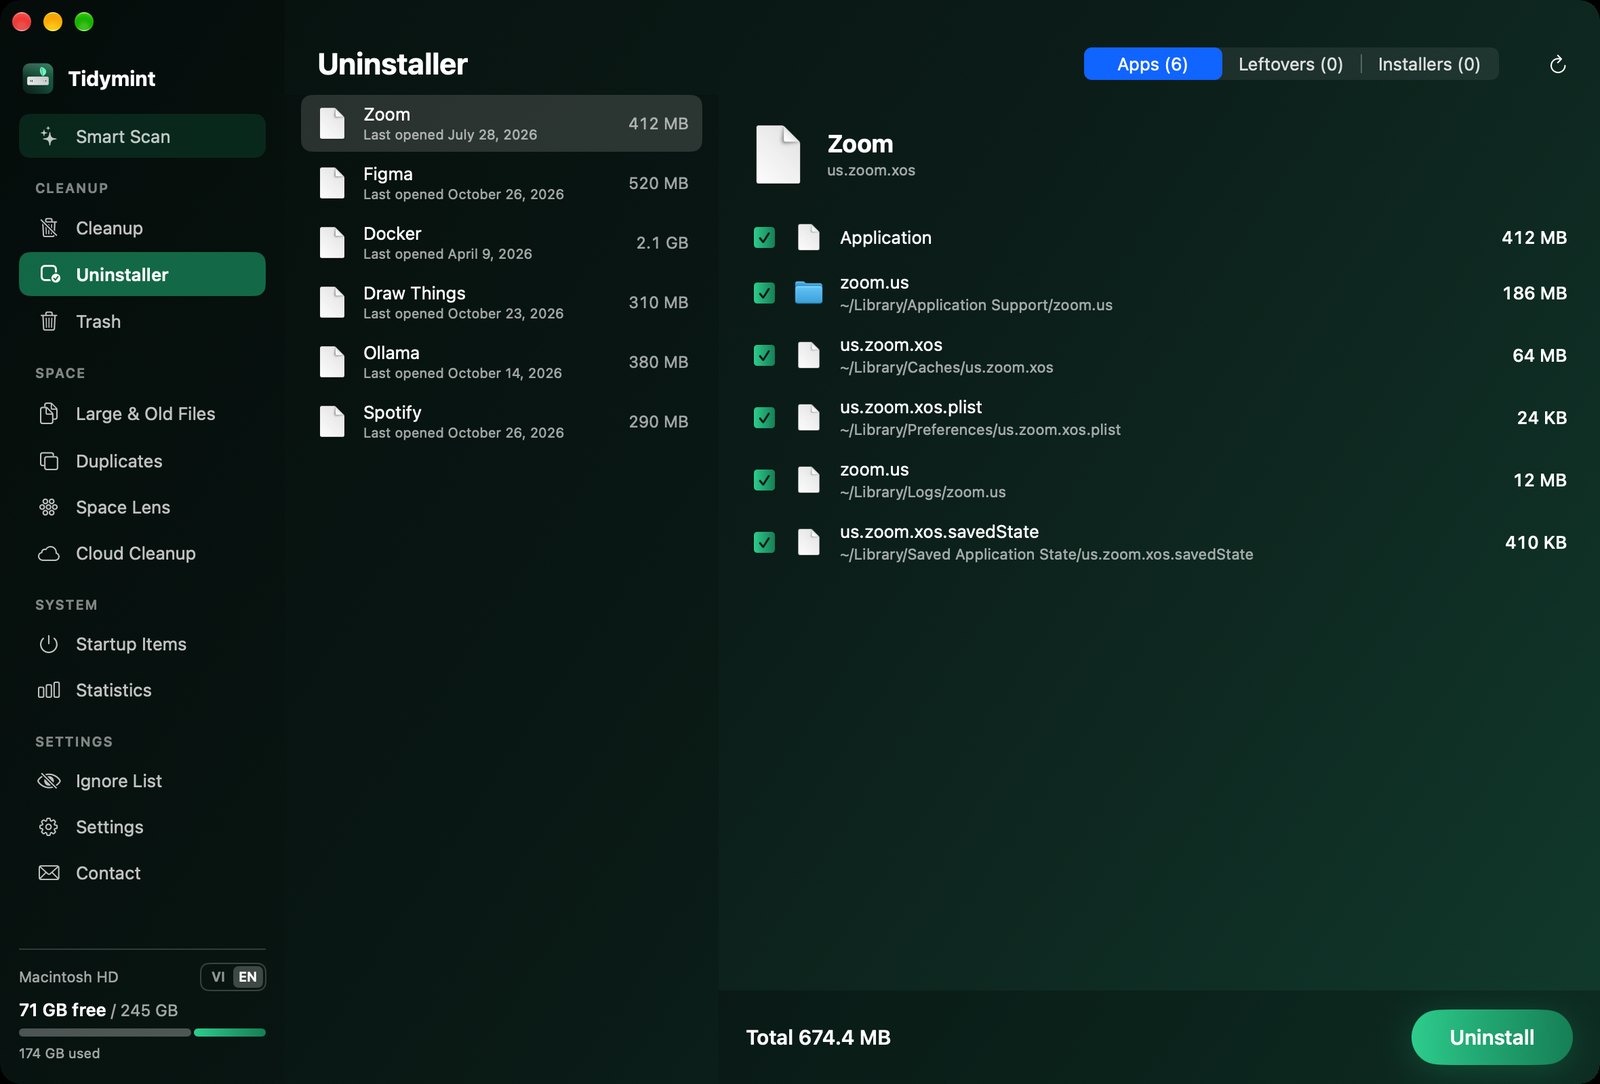Screen dimensions: 1600x1084
Task: Click the Macintosh HD disk usage bar
Action: 142,1032
